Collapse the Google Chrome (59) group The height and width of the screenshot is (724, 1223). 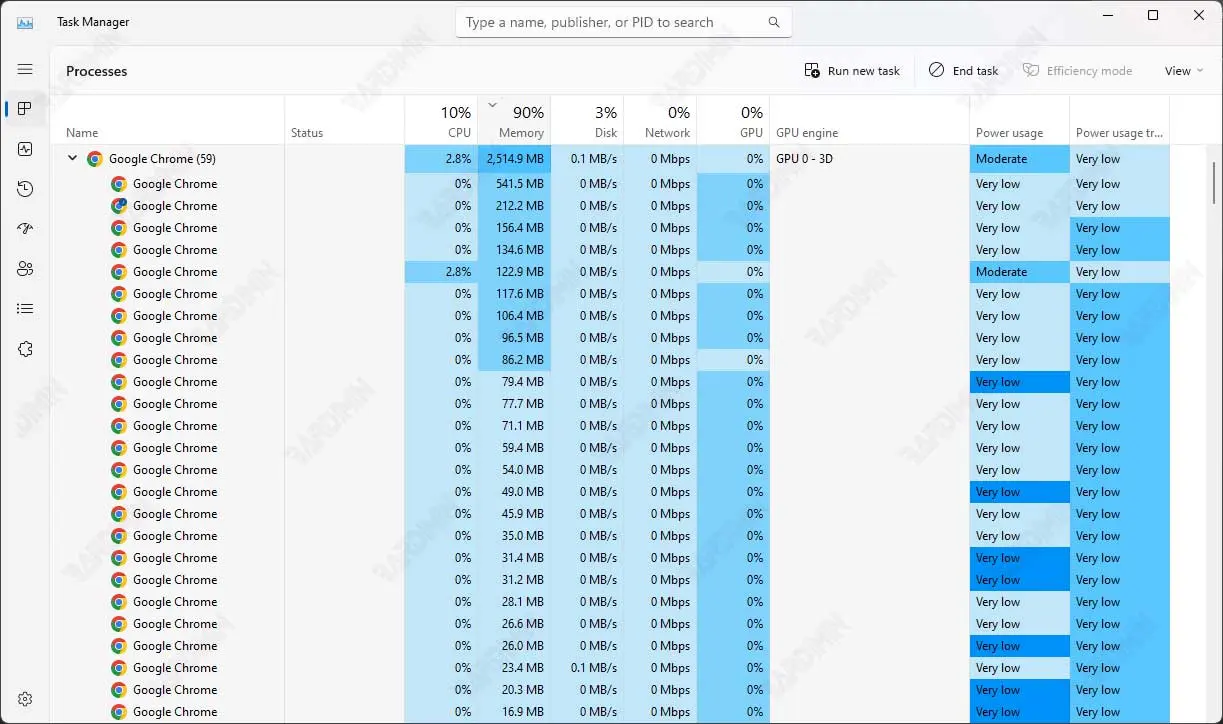pyautogui.click(x=72, y=158)
